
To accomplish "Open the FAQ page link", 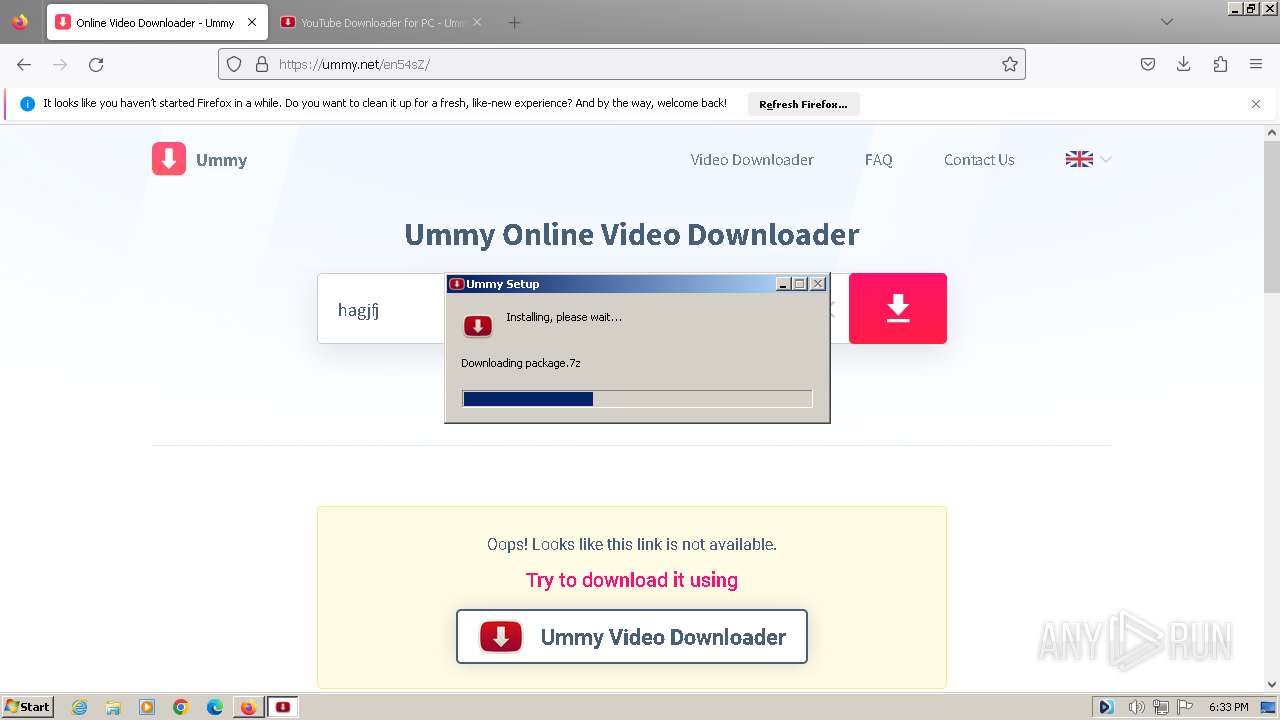I will [x=878, y=160].
